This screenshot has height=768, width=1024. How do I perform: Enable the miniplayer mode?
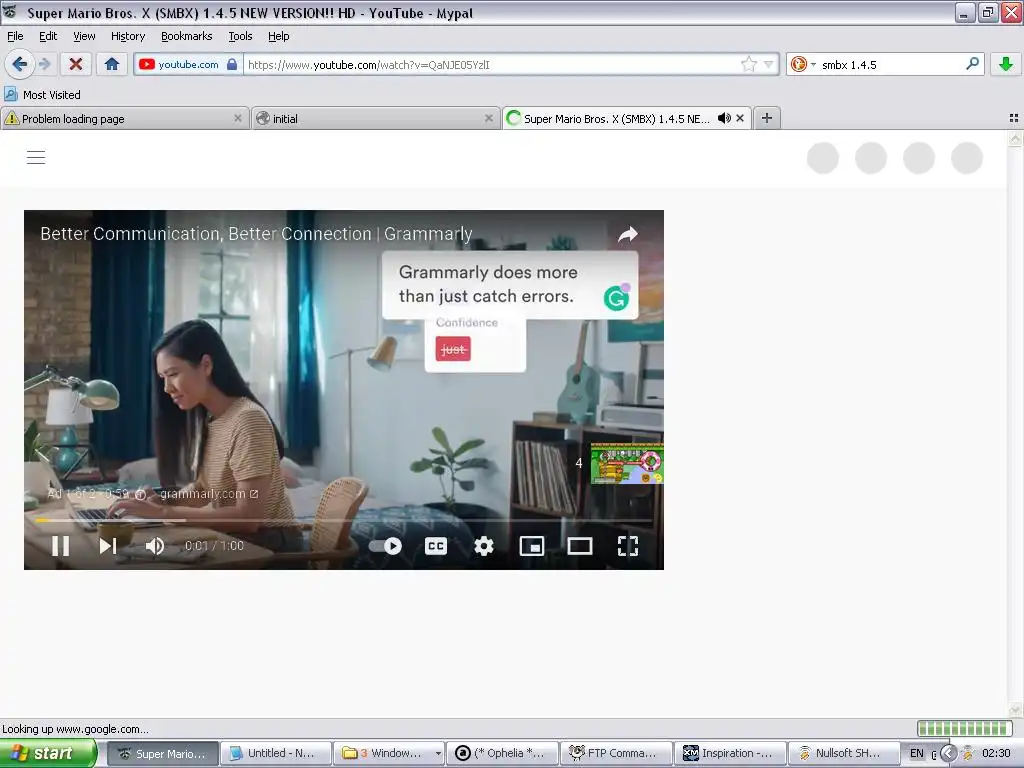pyautogui.click(x=532, y=545)
